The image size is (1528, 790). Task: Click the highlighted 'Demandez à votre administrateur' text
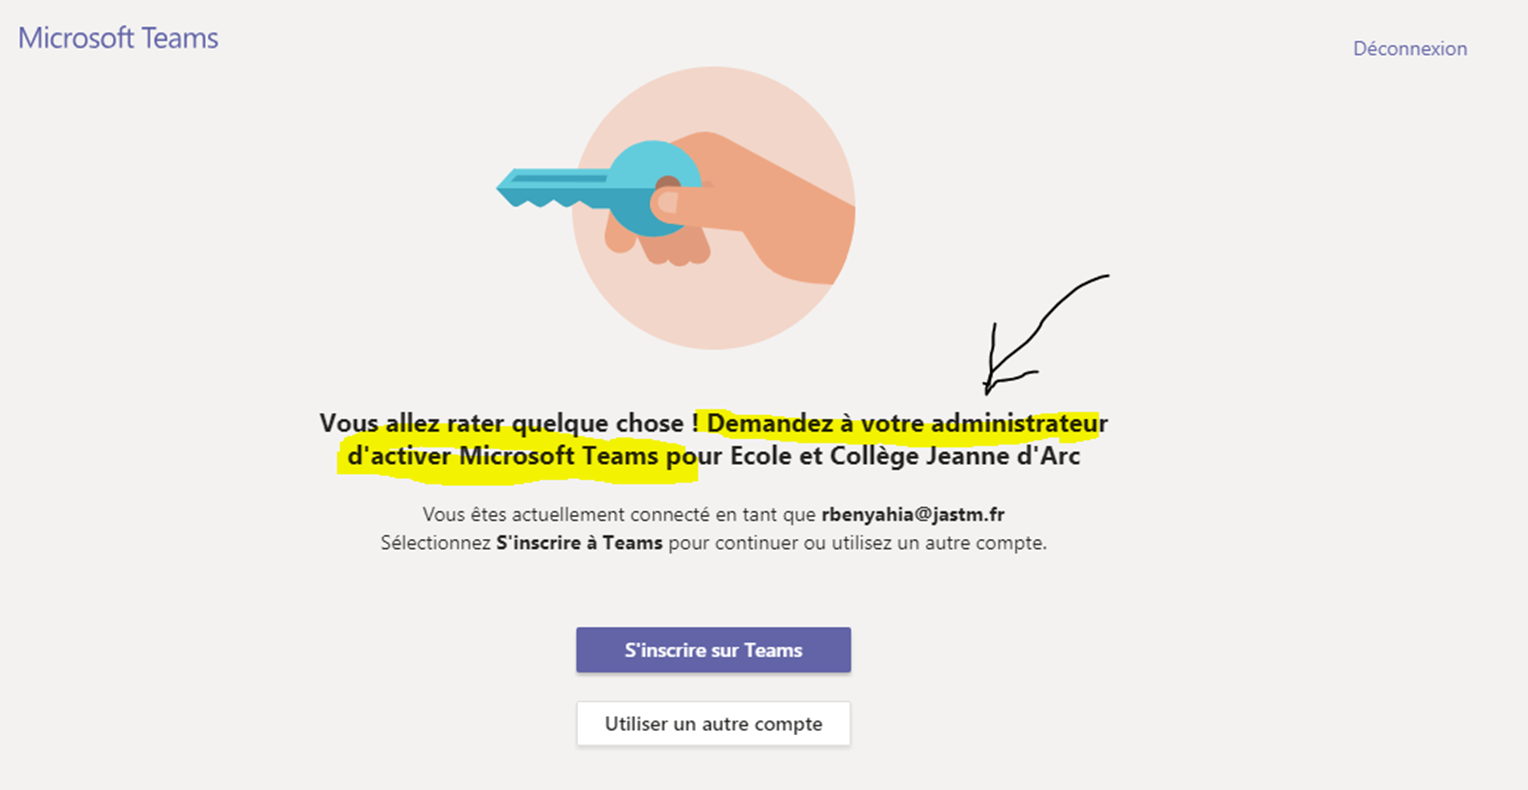click(x=907, y=423)
